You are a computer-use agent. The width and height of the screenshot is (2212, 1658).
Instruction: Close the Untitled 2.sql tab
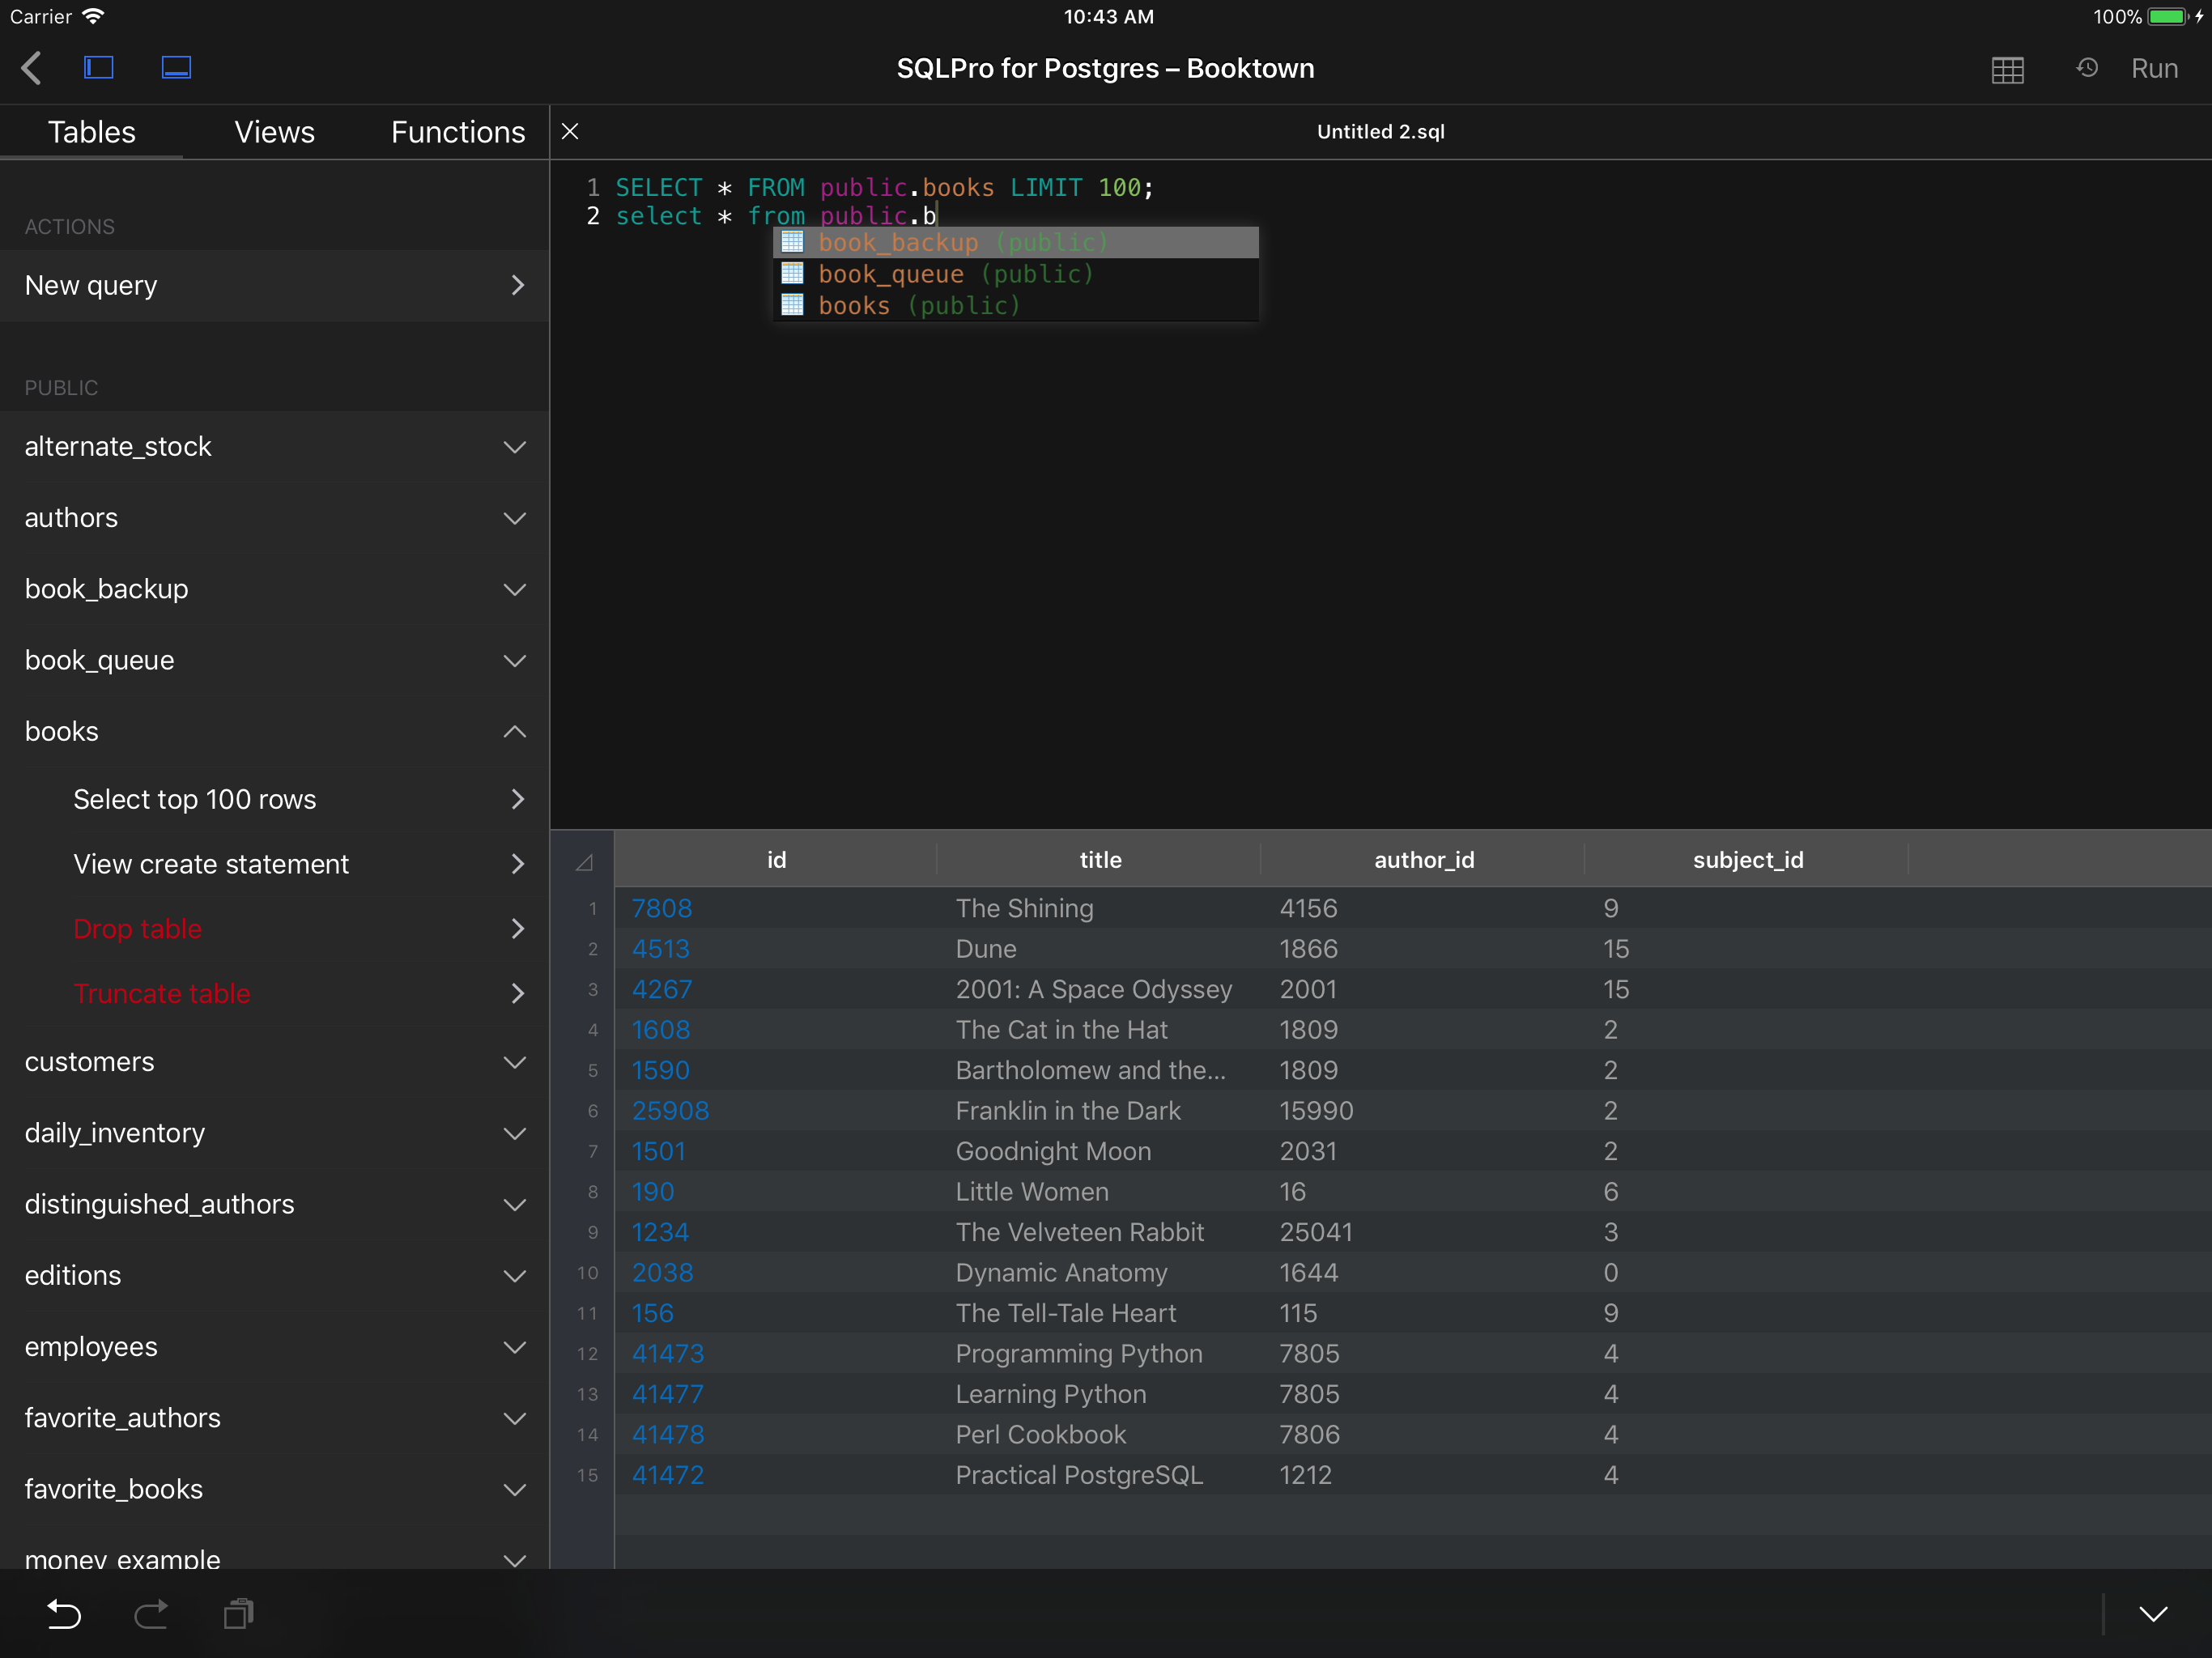(x=570, y=132)
